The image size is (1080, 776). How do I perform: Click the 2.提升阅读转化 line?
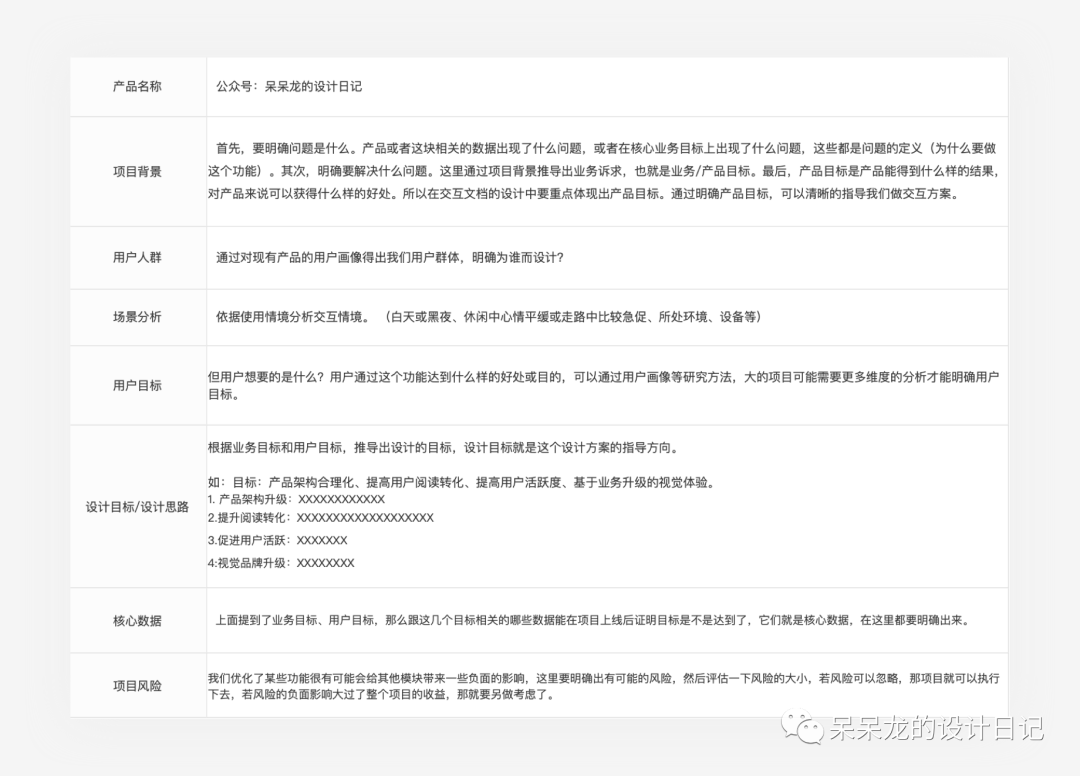pyautogui.click(x=320, y=518)
